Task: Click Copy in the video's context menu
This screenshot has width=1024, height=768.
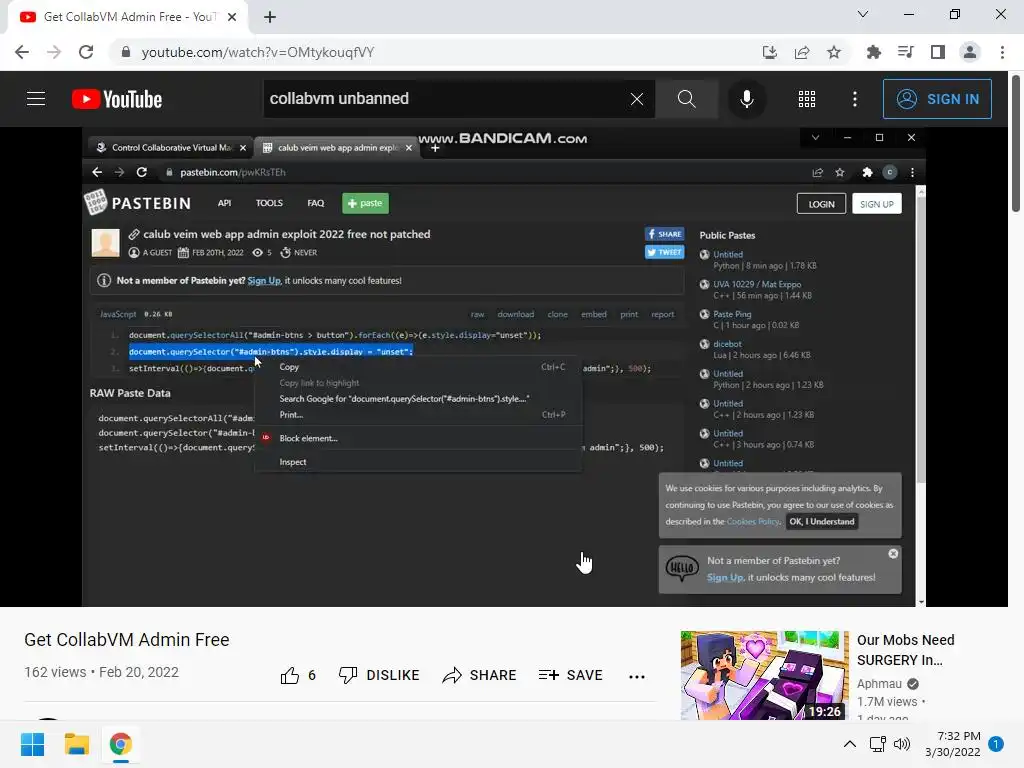Action: click(x=289, y=367)
